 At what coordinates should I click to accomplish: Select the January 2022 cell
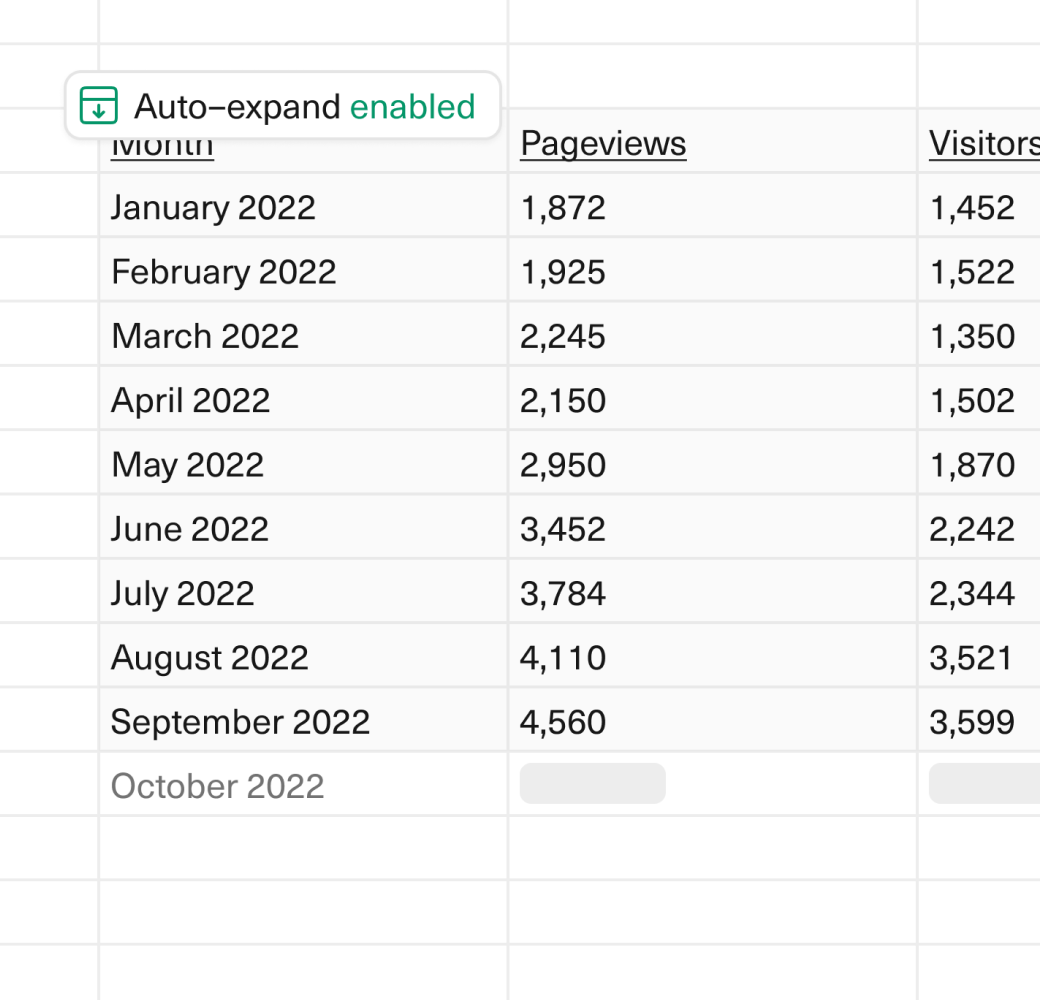[x=213, y=207]
